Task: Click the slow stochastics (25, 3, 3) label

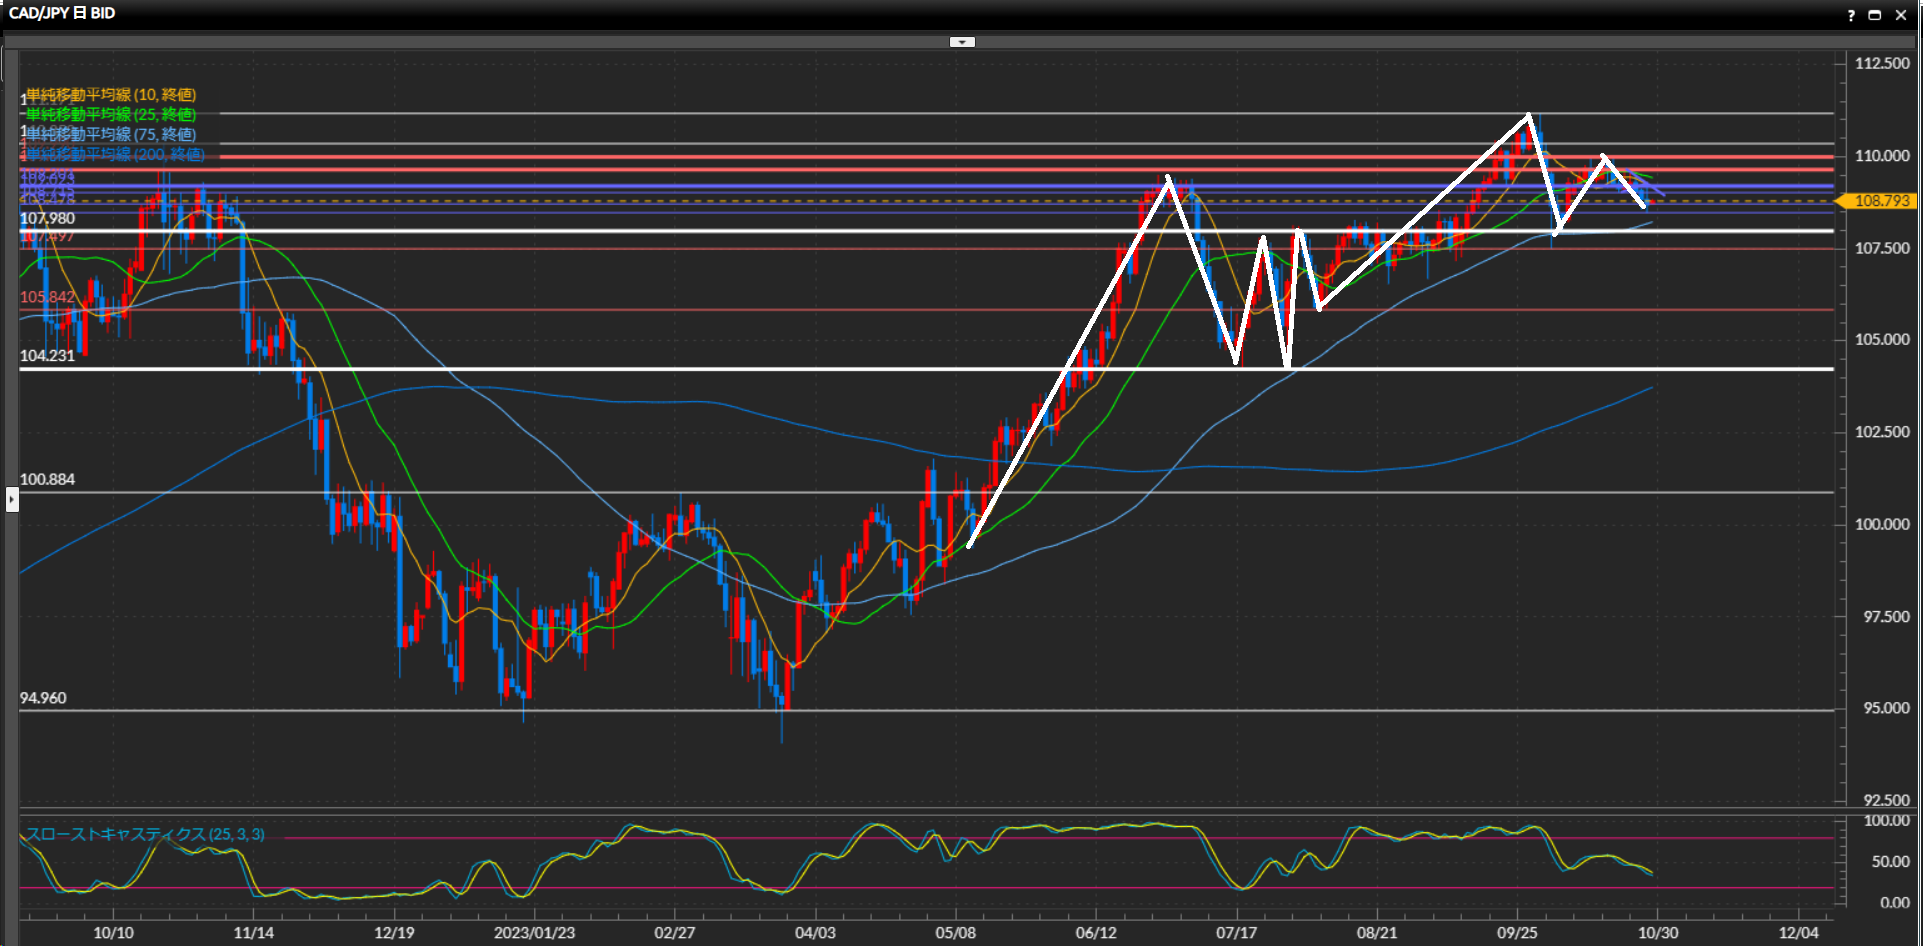Action: [x=146, y=834]
